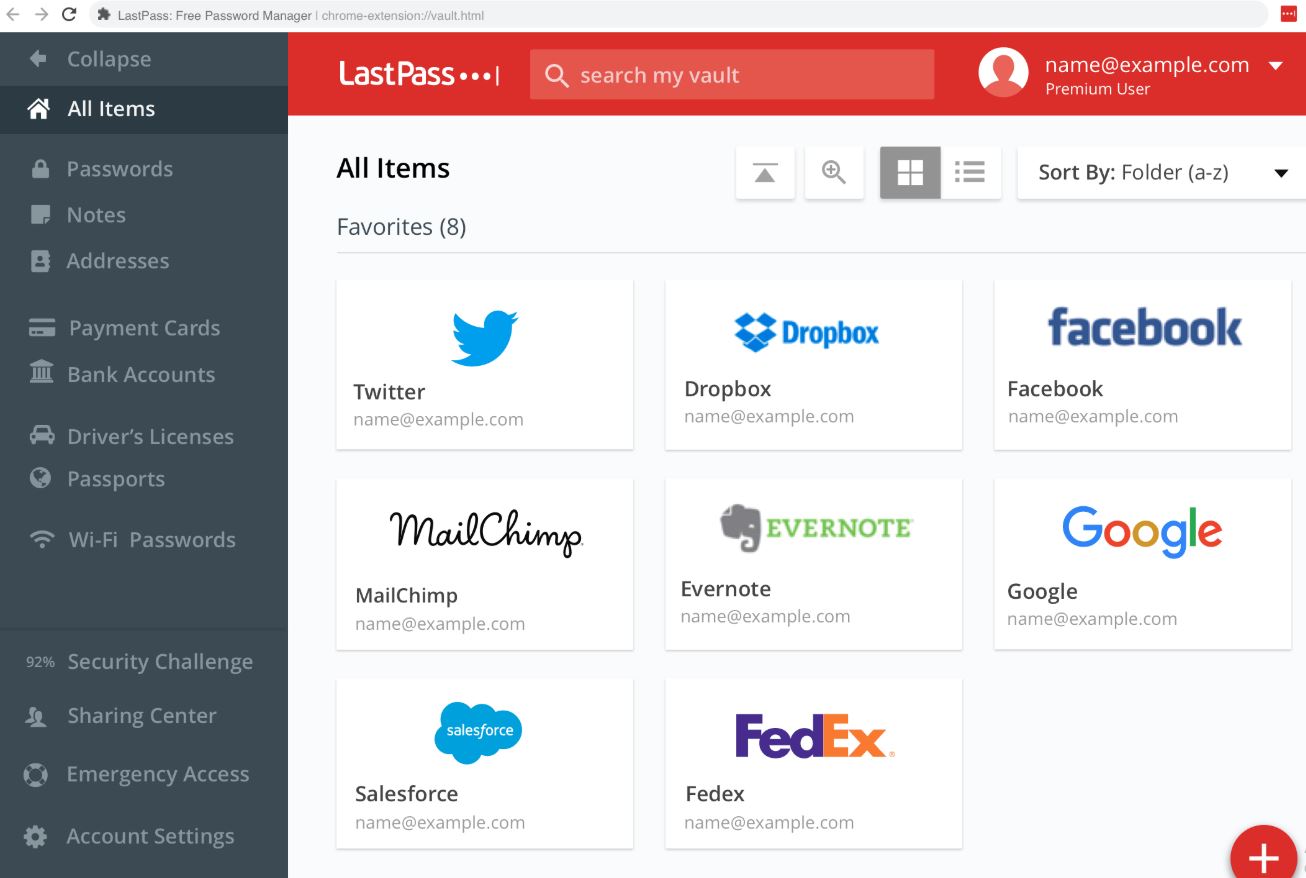Add a new item with red plus button
This screenshot has width=1306, height=878.
coord(1264,857)
